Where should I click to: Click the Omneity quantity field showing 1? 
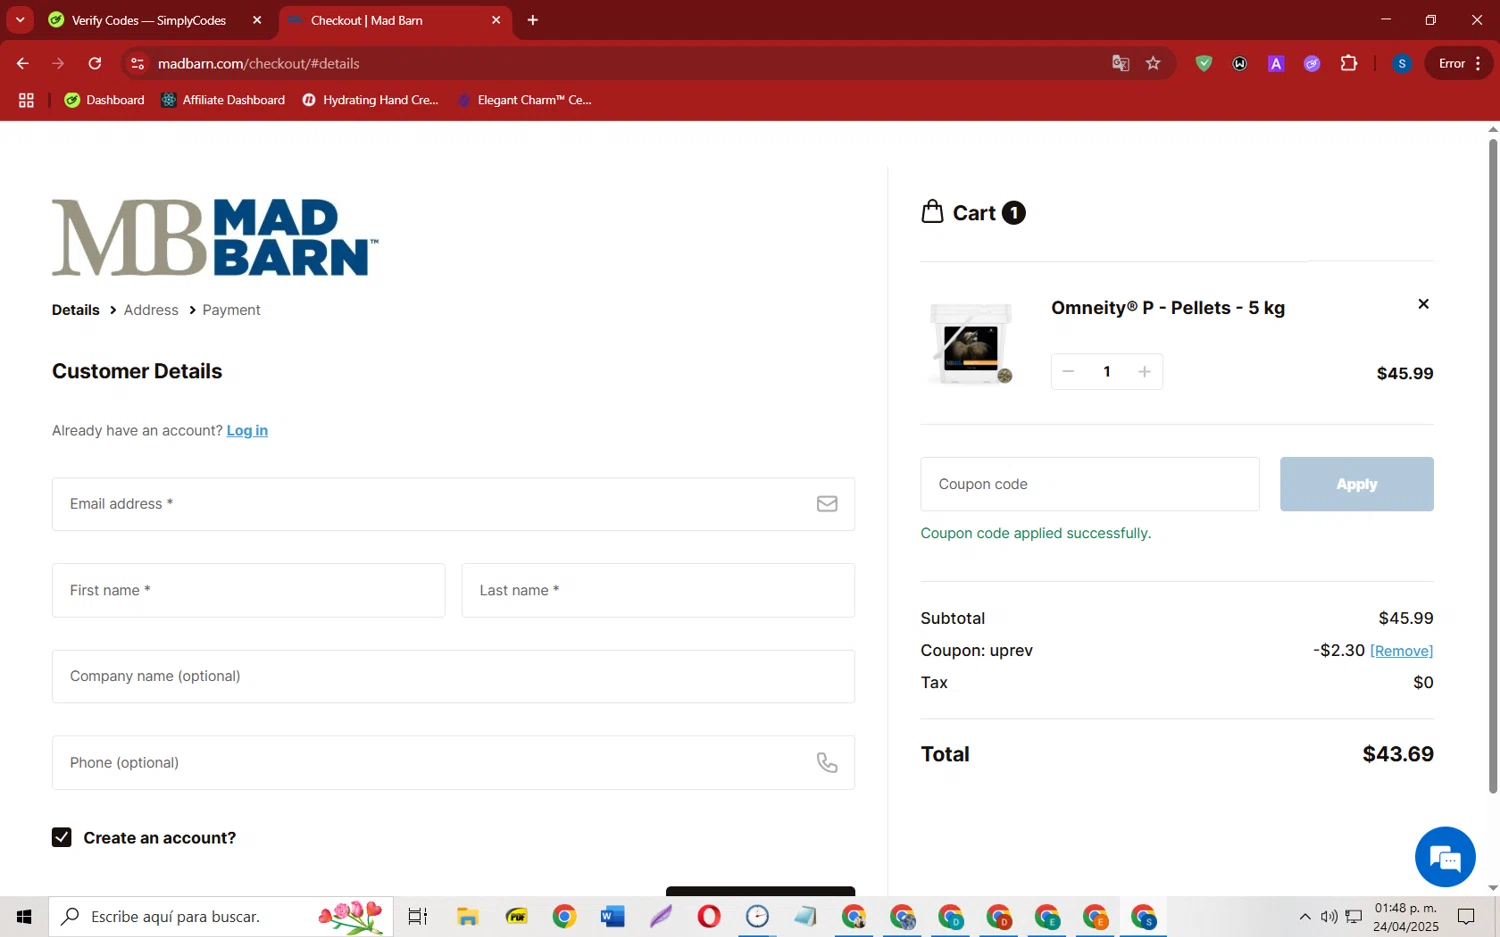(x=1106, y=372)
